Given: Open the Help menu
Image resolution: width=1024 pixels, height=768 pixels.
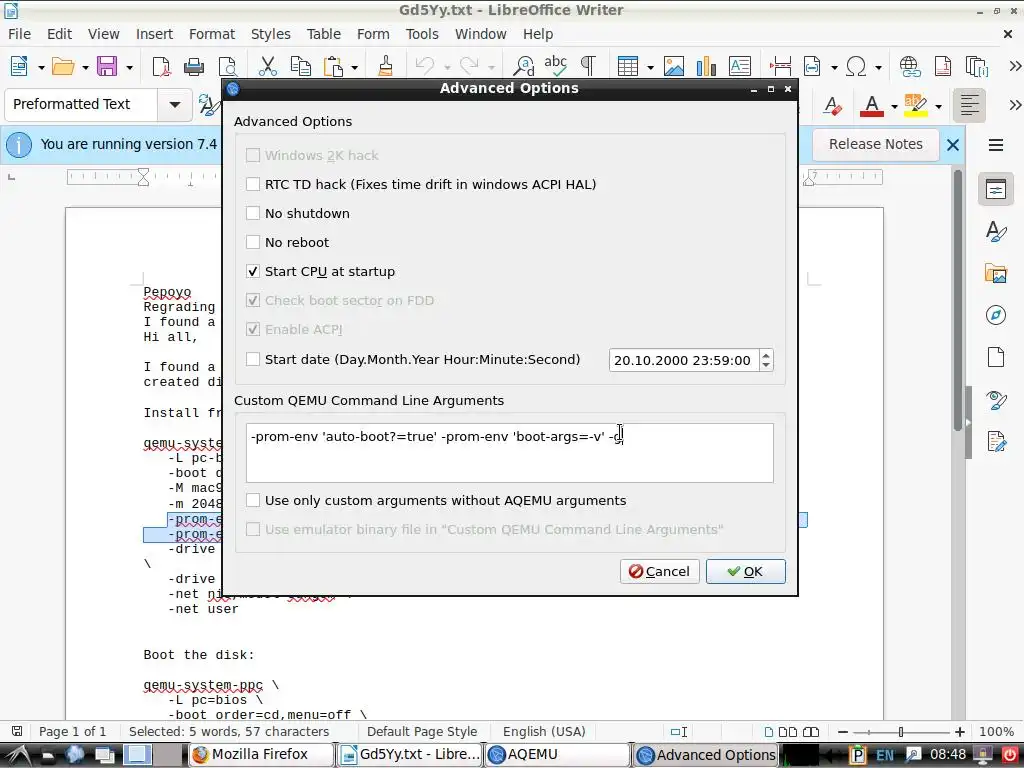Looking at the screenshot, I should point(537,34).
